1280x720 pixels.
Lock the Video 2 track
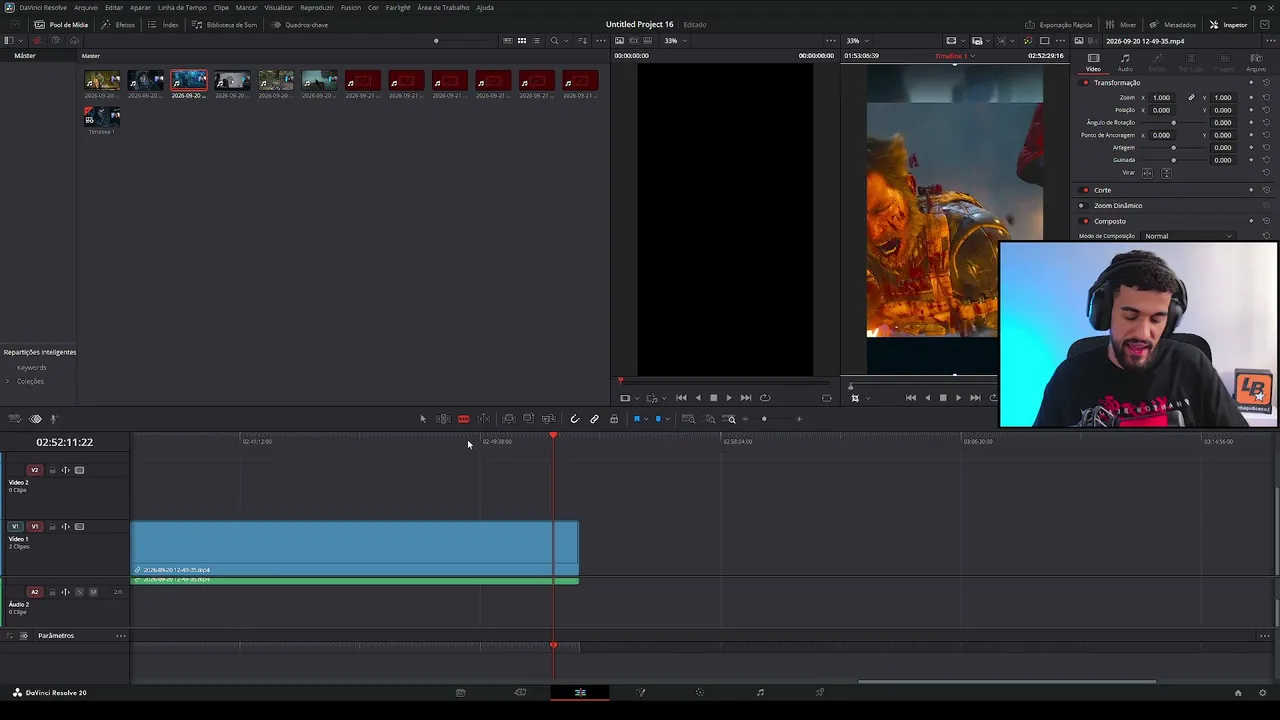52,470
